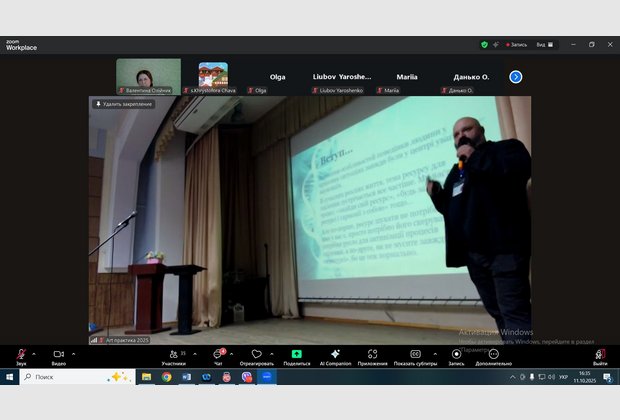Image resolution: width=620 pixels, height=420 pixels.
Task: Click Удалить закрепление to unpin video
Action: pyautogui.click(x=124, y=104)
